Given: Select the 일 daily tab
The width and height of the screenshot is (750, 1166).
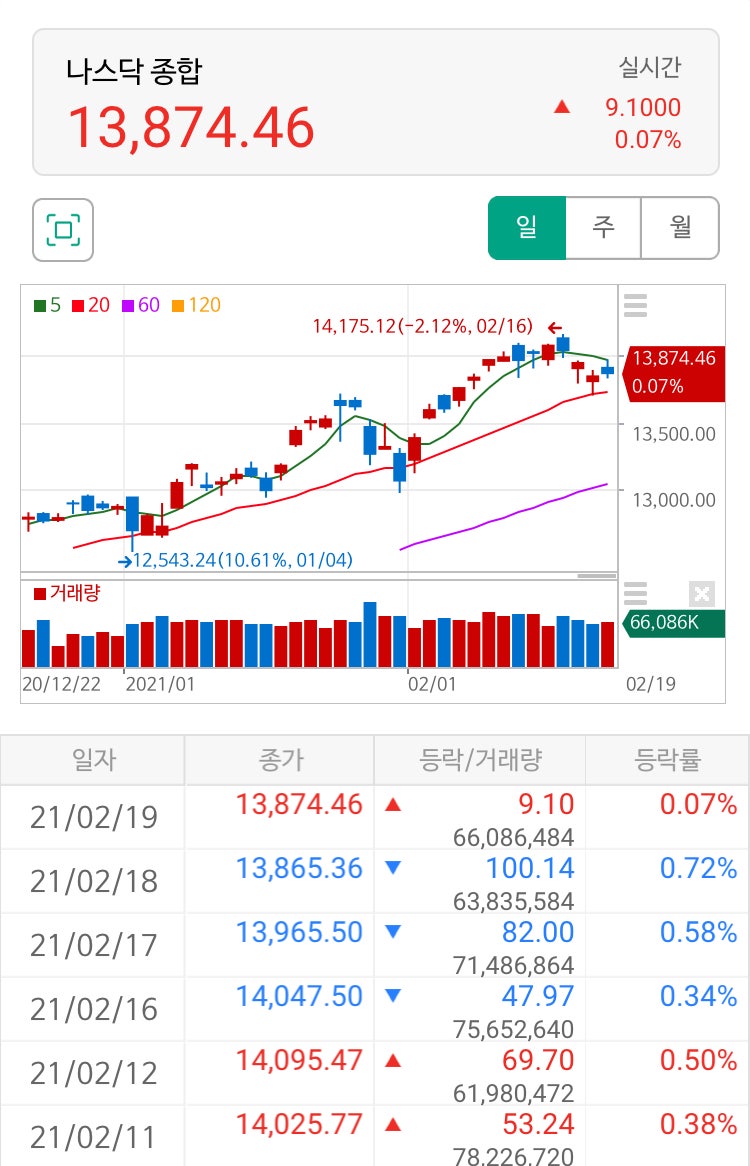Looking at the screenshot, I should (527, 228).
